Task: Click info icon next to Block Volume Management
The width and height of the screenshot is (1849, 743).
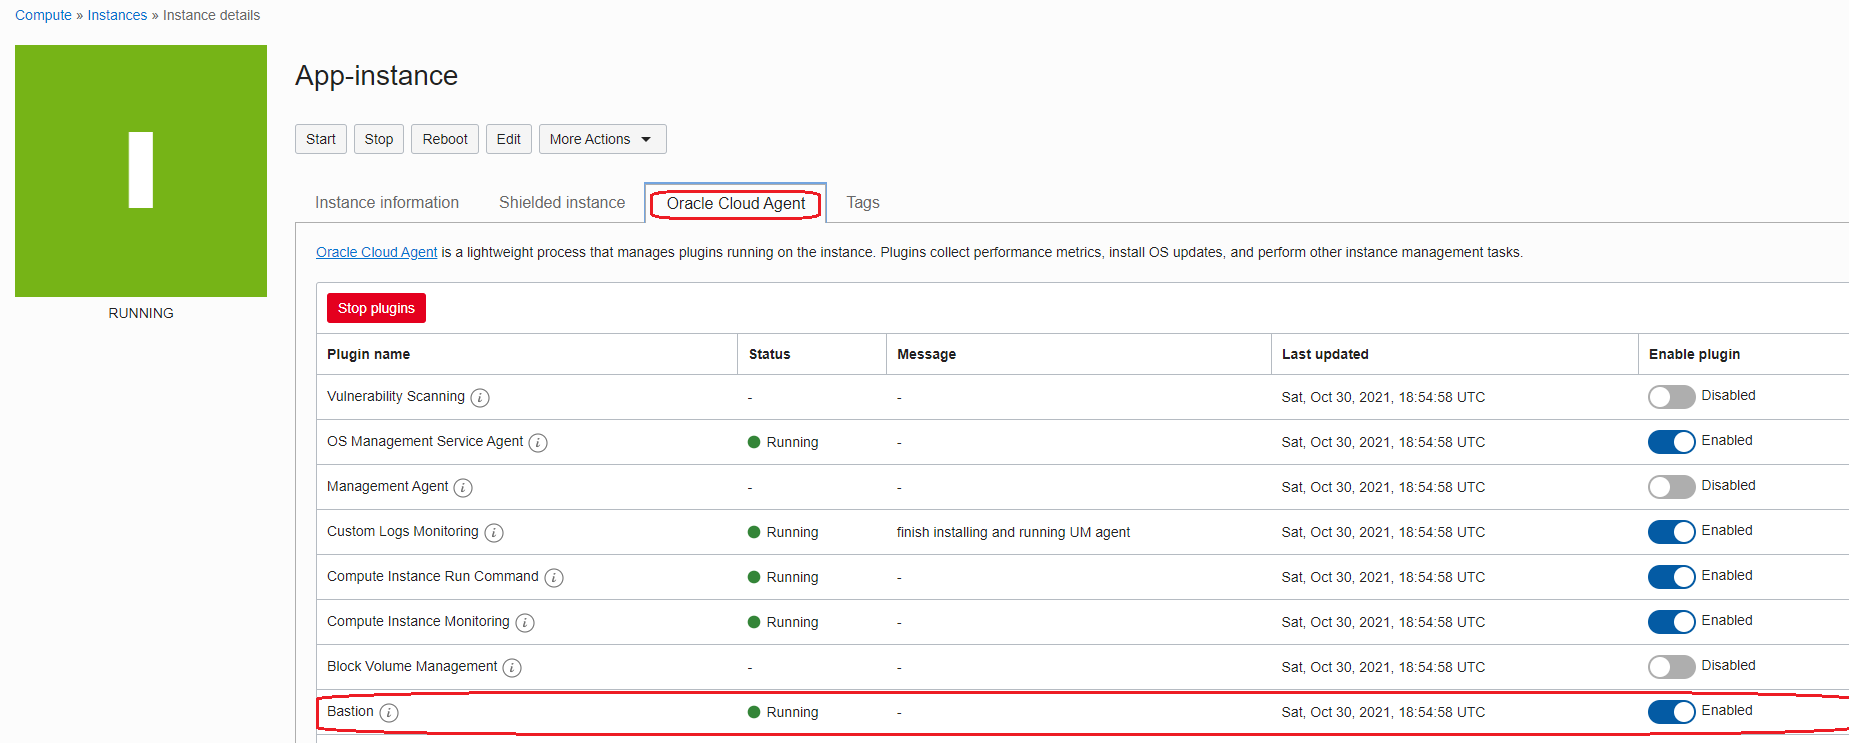Action: pyautogui.click(x=512, y=668)
